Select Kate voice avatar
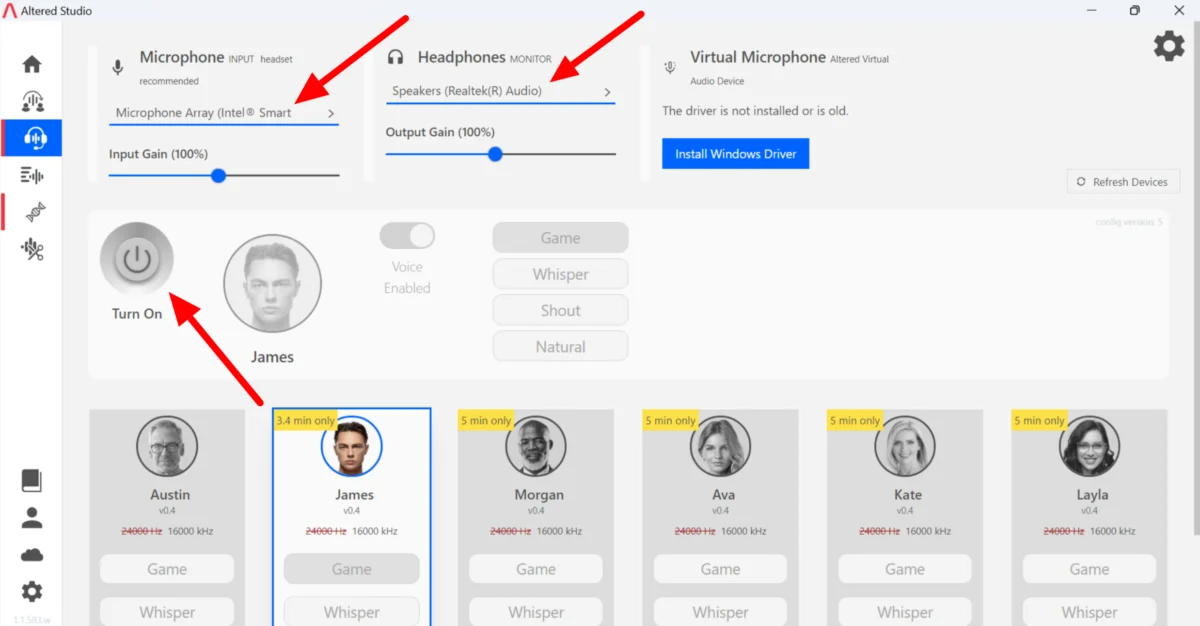 tap(905, 446)
